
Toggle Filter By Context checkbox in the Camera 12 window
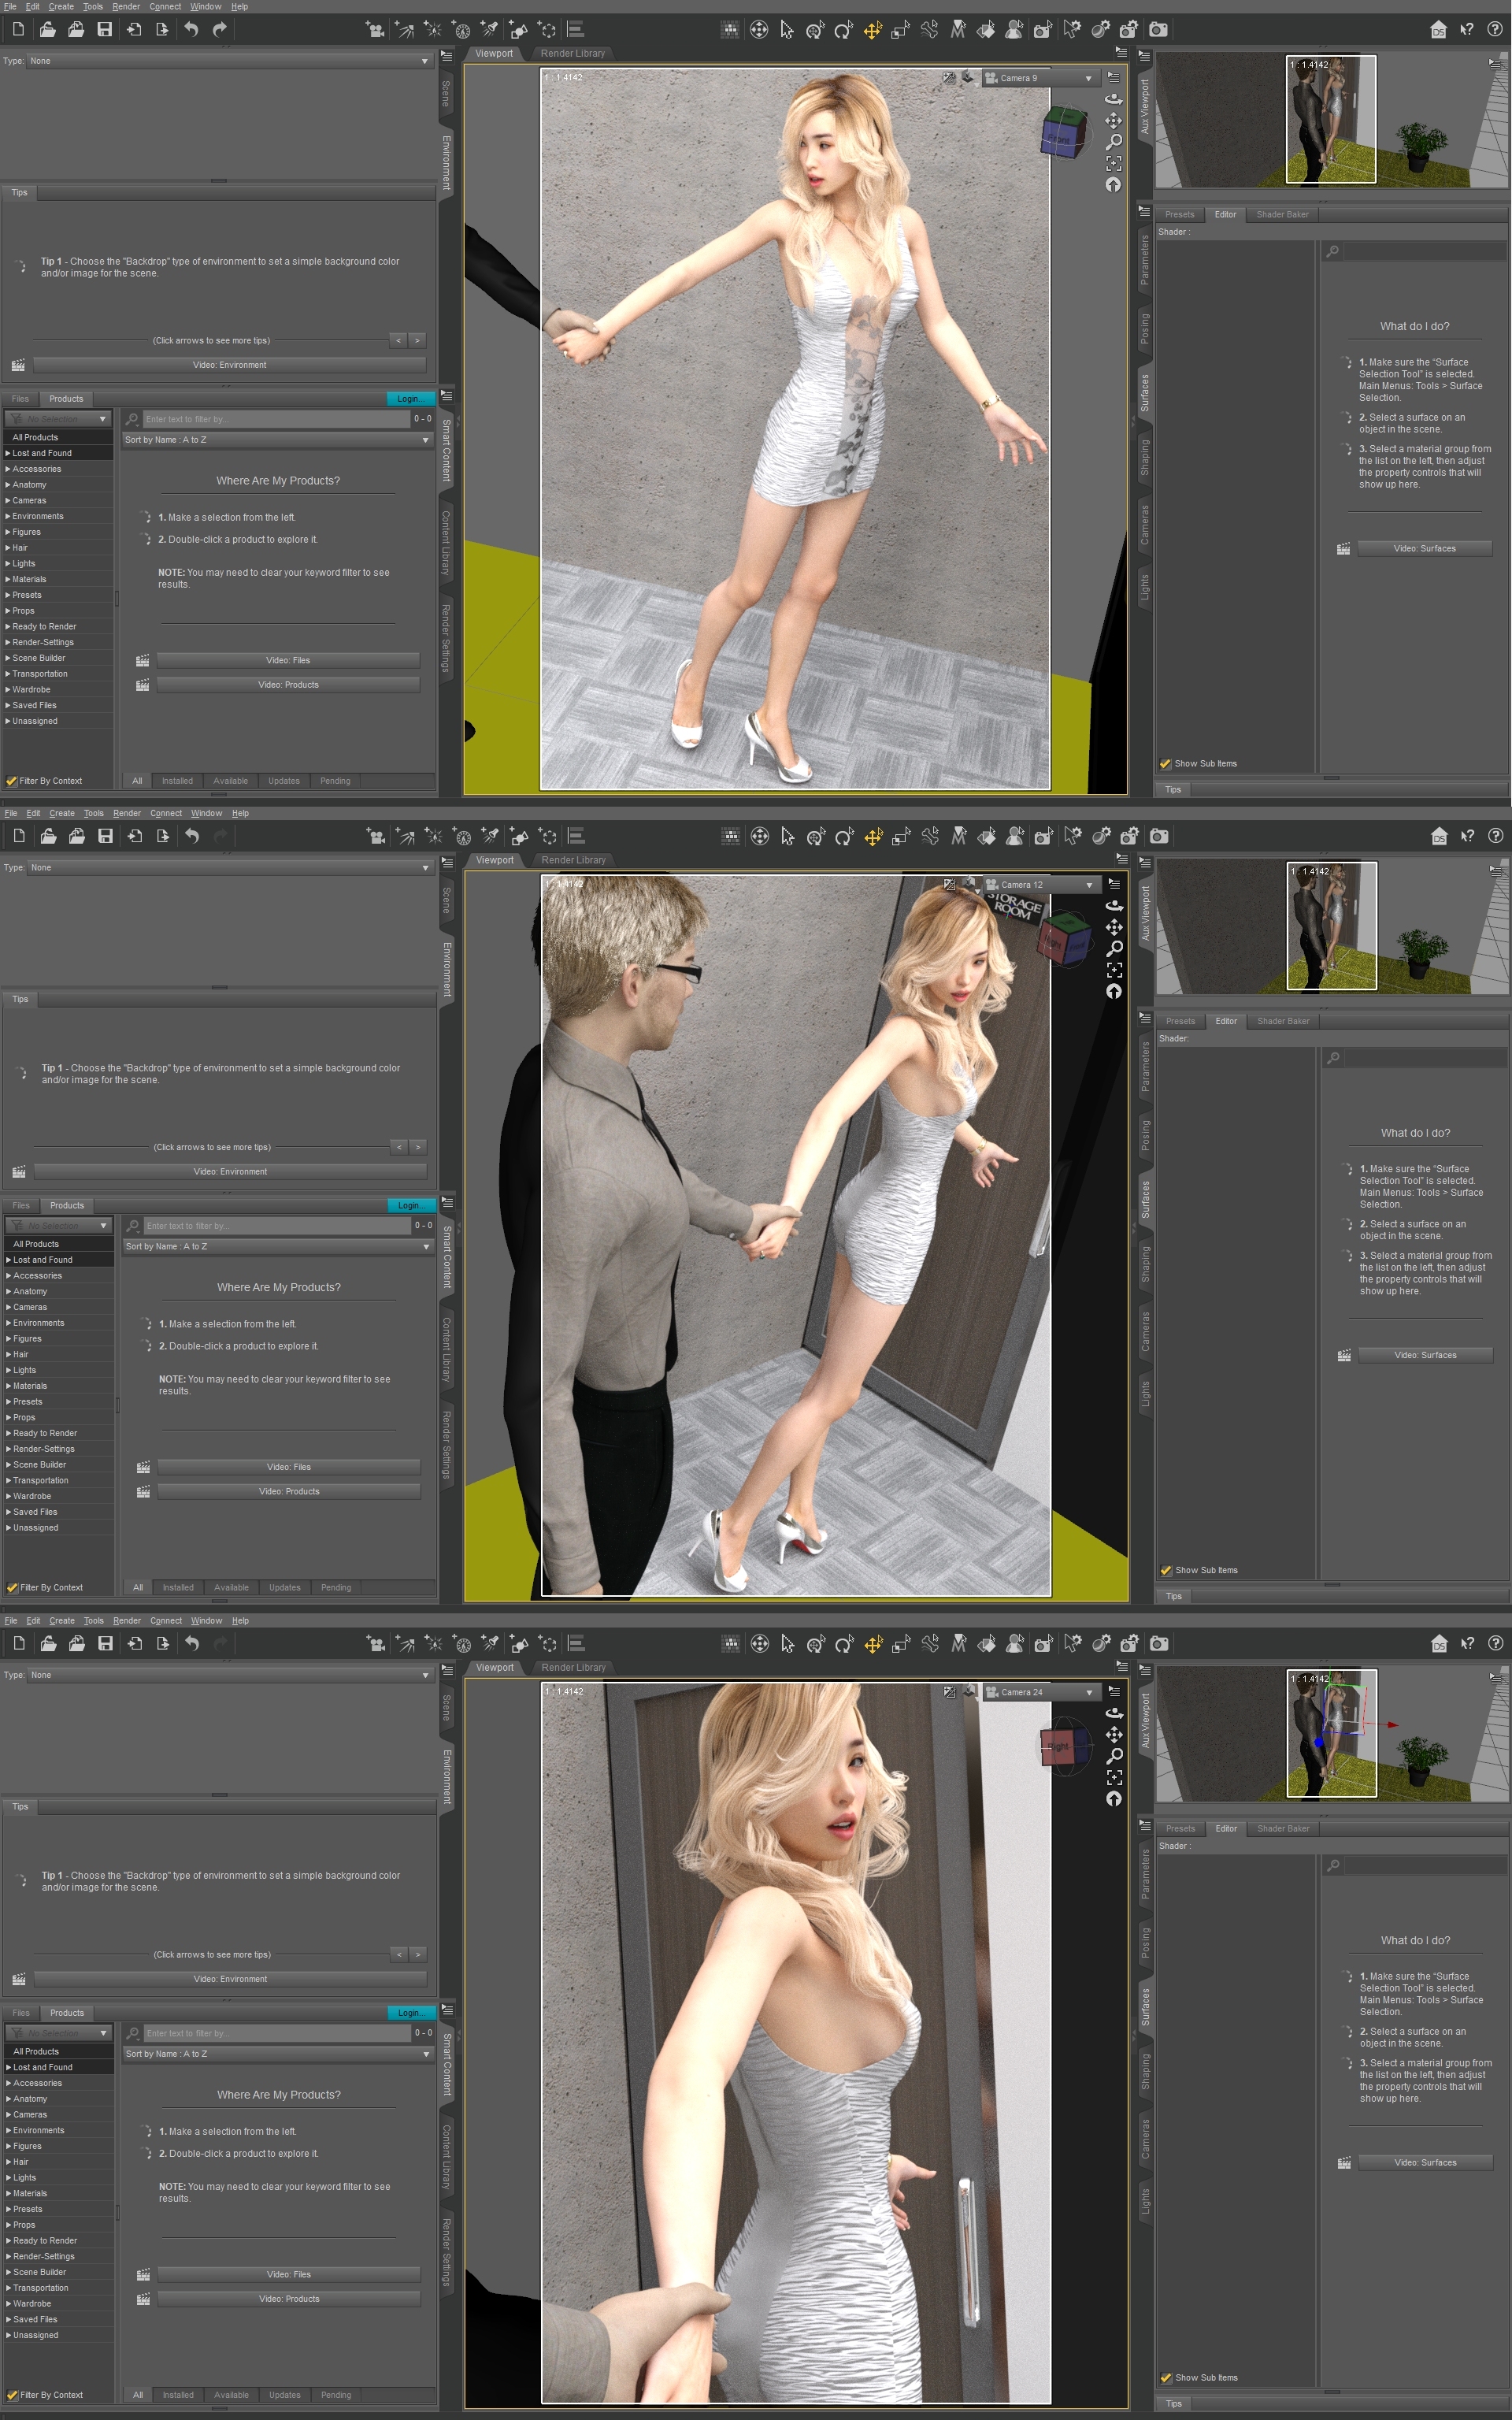pos(12,1587)
